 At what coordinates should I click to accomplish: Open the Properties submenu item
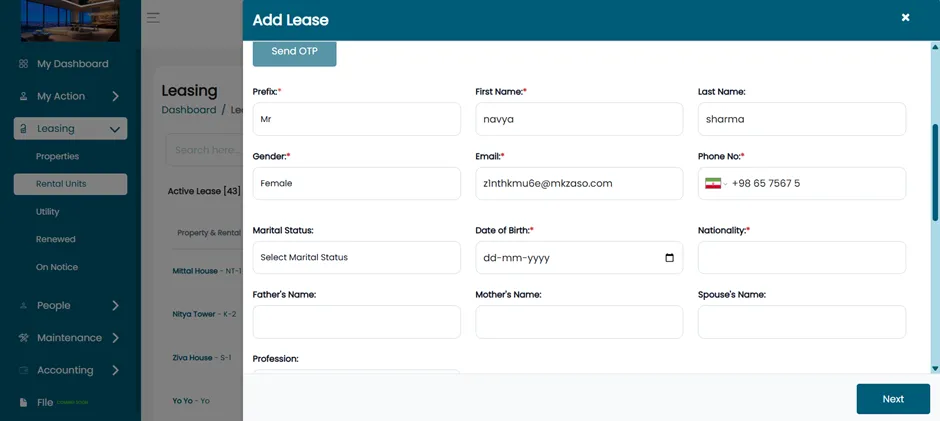click(57, 156)
